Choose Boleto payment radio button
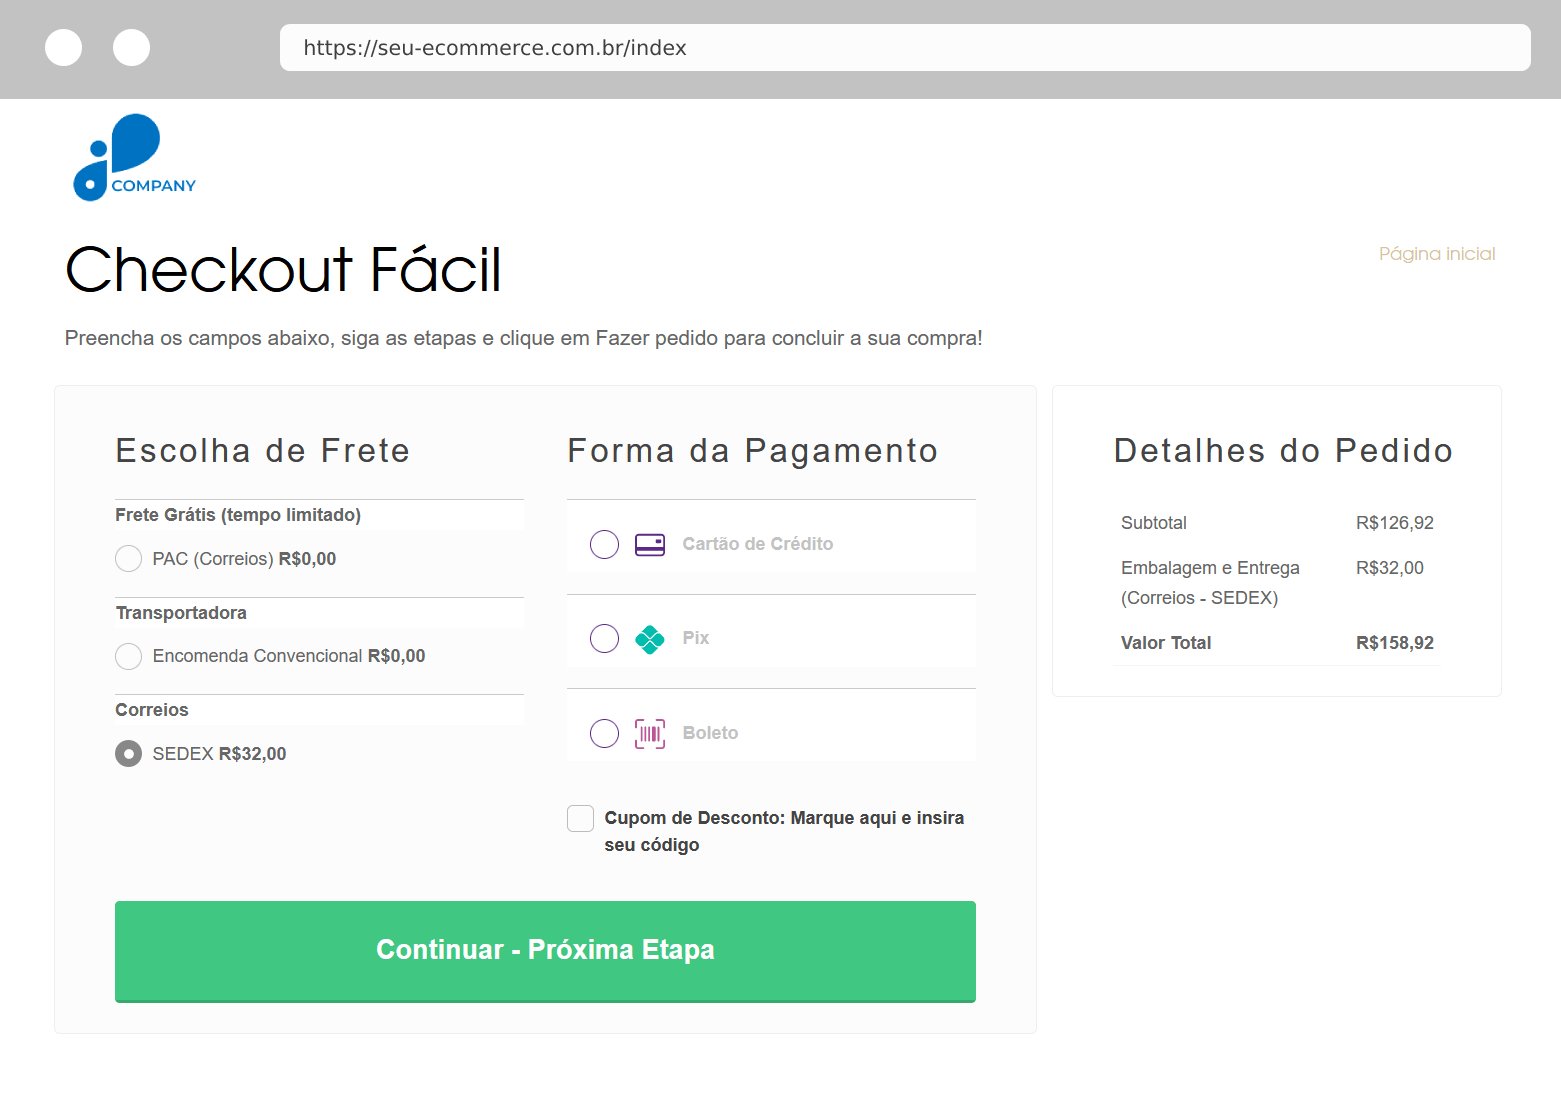This screenshot has height=1108, width=1561. (604, 734)
